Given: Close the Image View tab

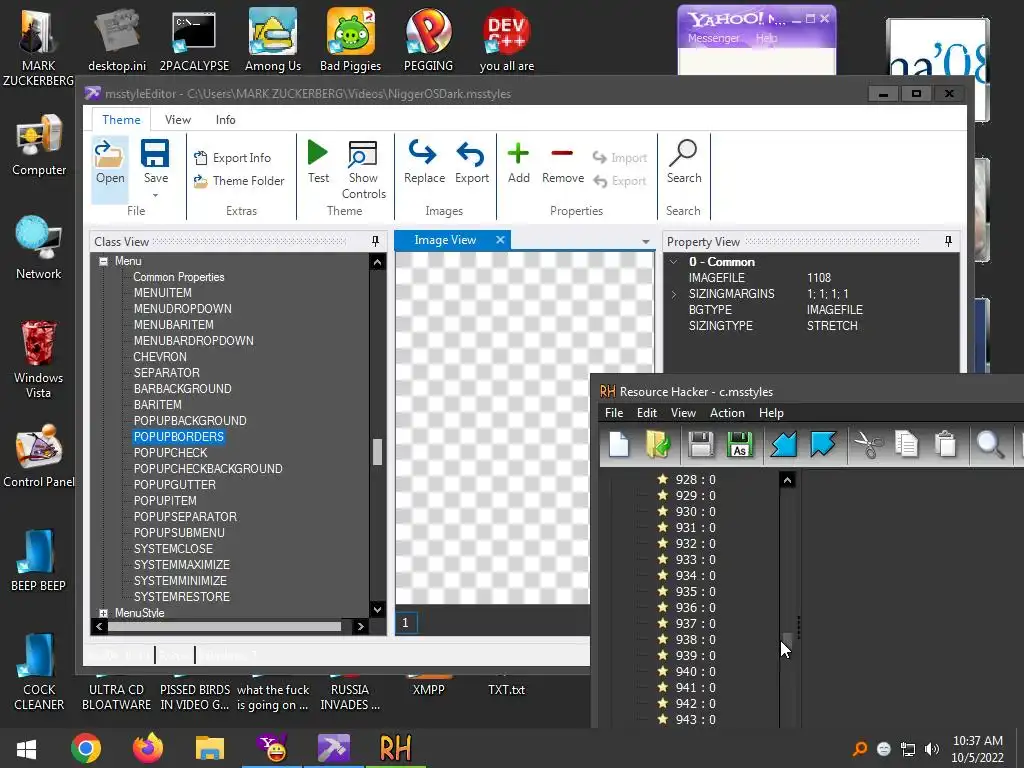Looking at the screenshot, I should coord(500,240).
